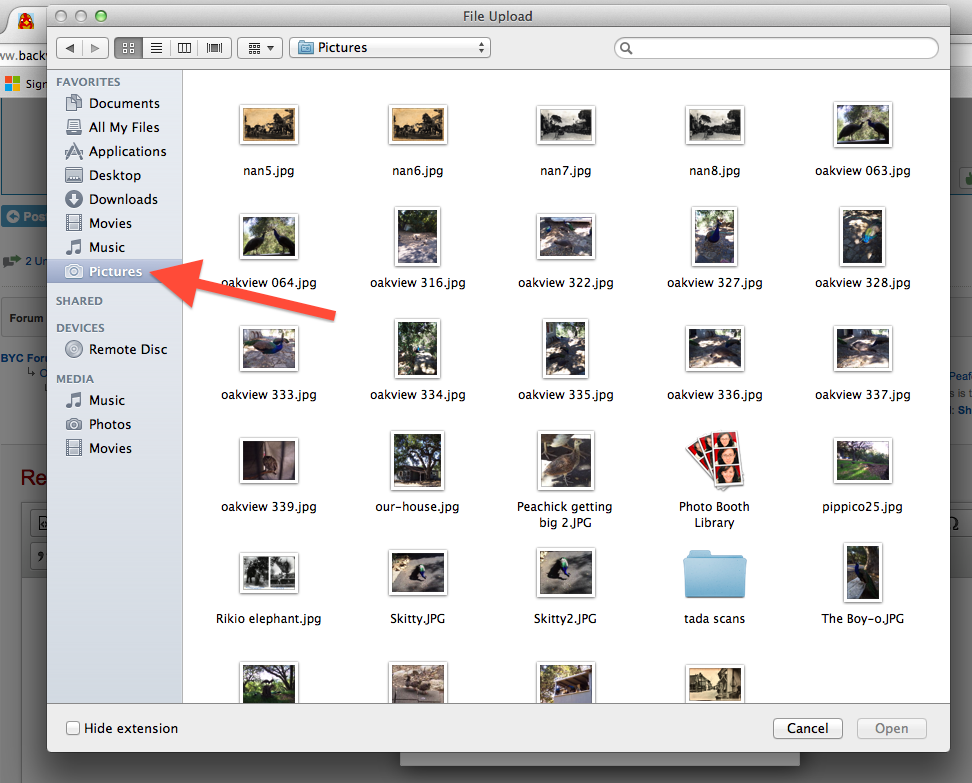The height and width of the screenshot is (783, 972).
Task: Click the grayed-out Open button
Action: (891, 728)
